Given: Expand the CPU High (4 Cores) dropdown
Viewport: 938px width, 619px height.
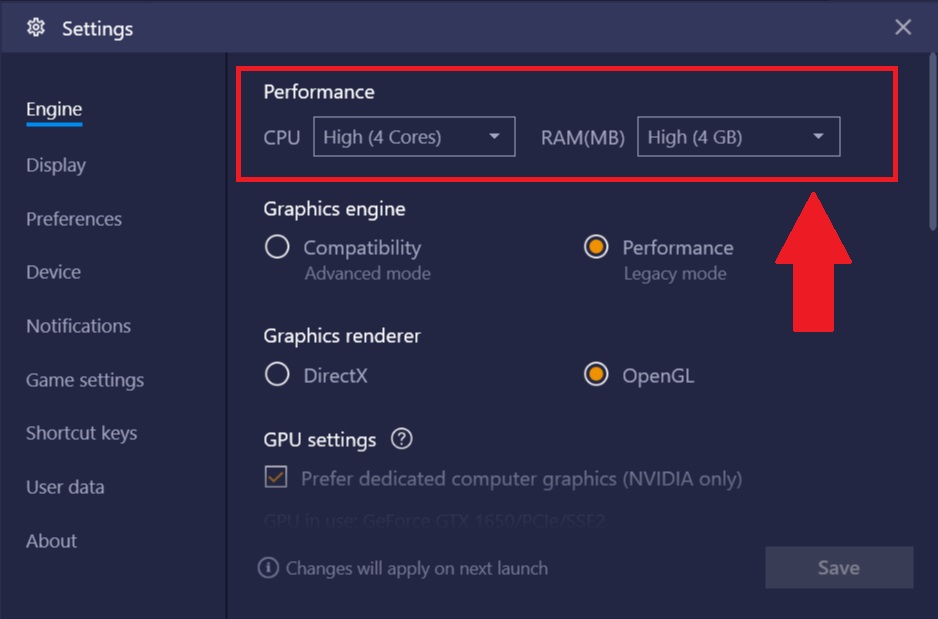Looking at the screenshot, I should click(414, 137).
